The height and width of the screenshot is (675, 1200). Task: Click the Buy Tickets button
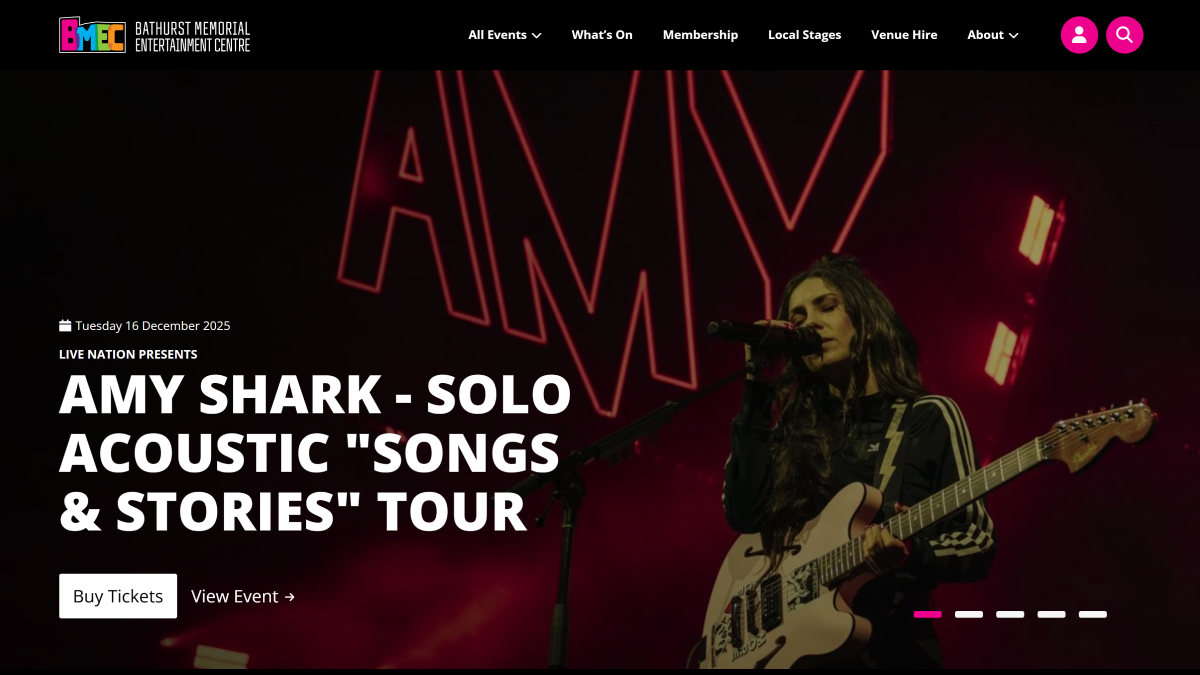(x=118, y=596)
